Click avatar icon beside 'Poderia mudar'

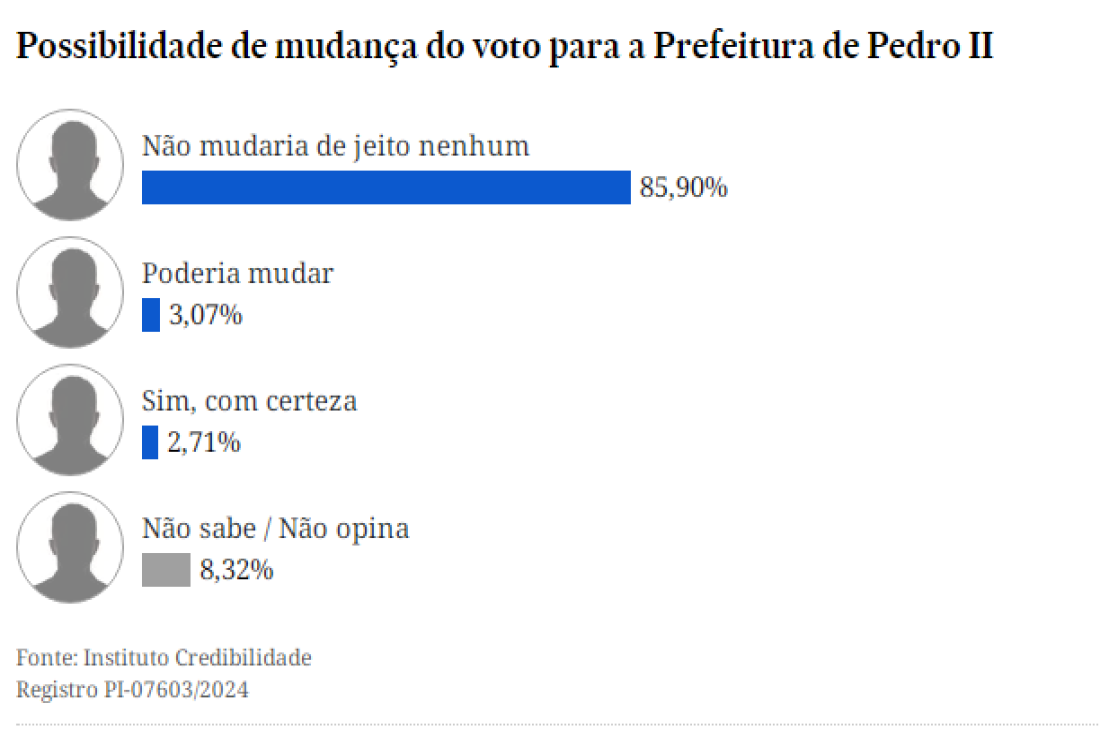(70, 292)
